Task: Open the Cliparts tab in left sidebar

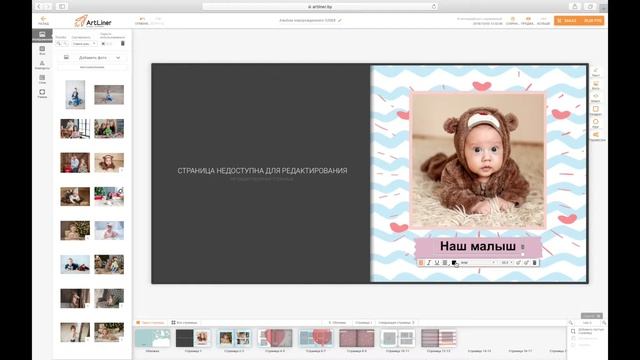Action: [x=42, y=65]
